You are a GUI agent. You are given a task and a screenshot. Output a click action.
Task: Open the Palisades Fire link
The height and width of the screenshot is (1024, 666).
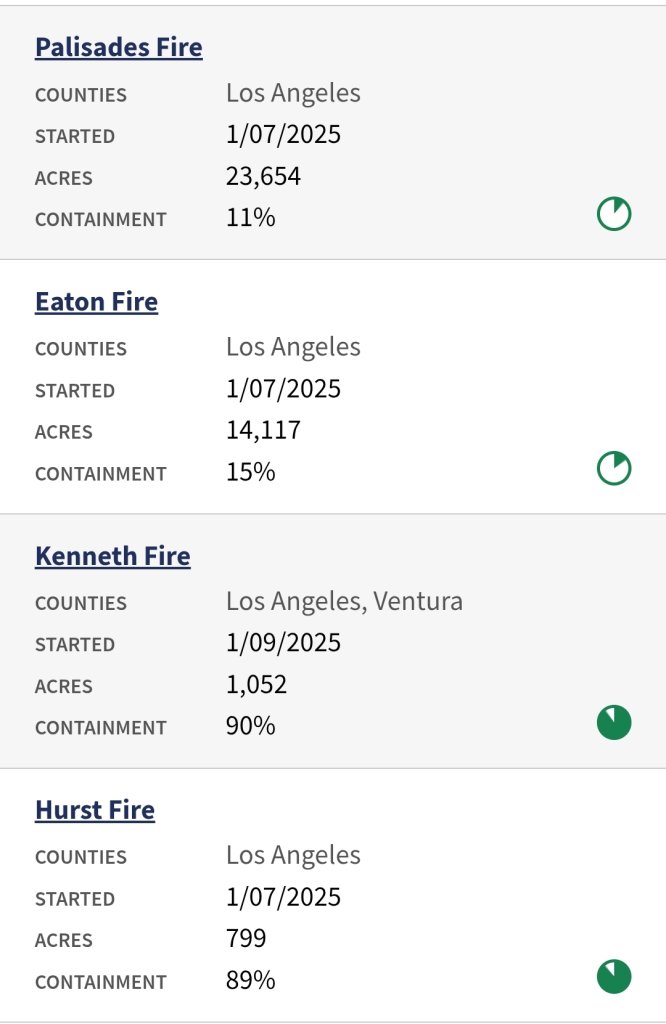(x=118, y=47)
